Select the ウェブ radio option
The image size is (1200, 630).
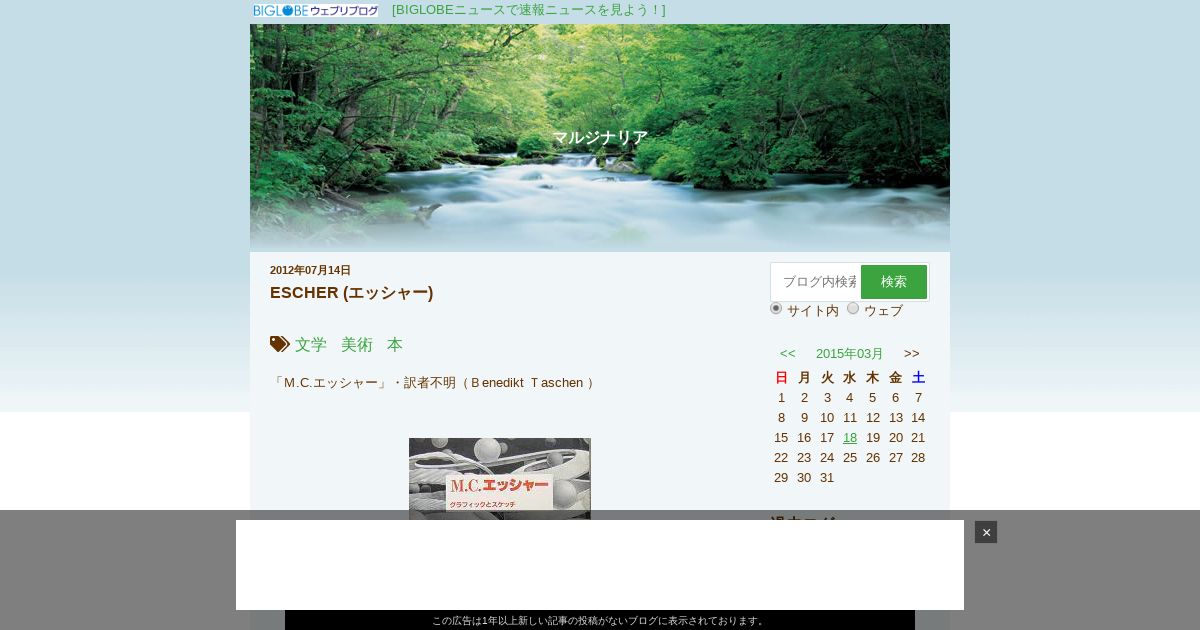coord(853,308)
